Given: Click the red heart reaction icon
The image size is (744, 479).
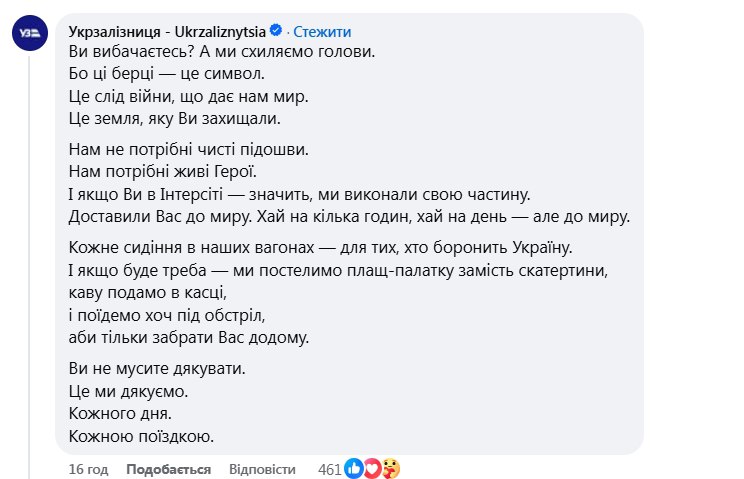Looking at the screenshot, I should [x=372, y=468].
